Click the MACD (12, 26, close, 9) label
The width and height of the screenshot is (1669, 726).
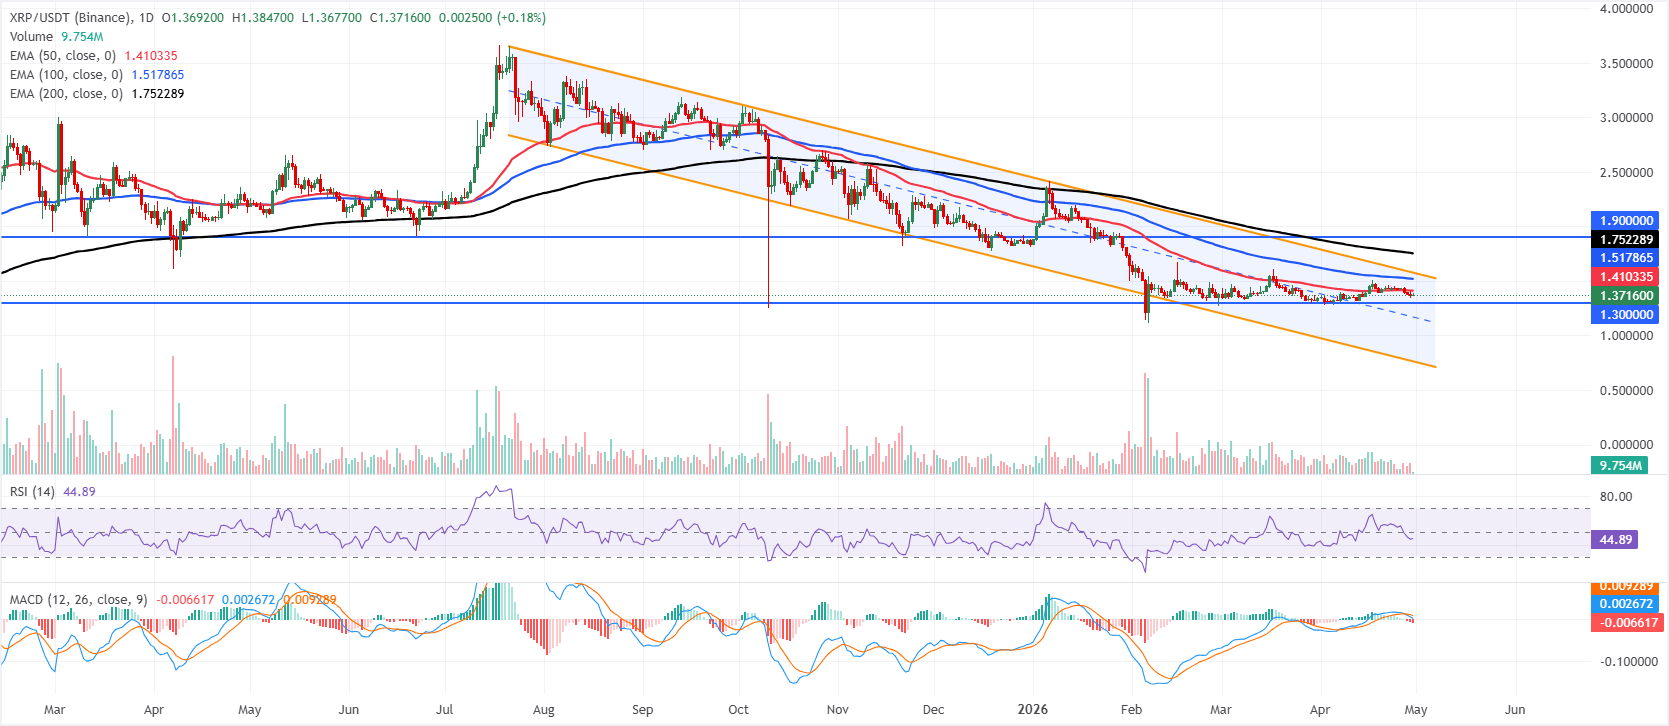coord(78,600)
